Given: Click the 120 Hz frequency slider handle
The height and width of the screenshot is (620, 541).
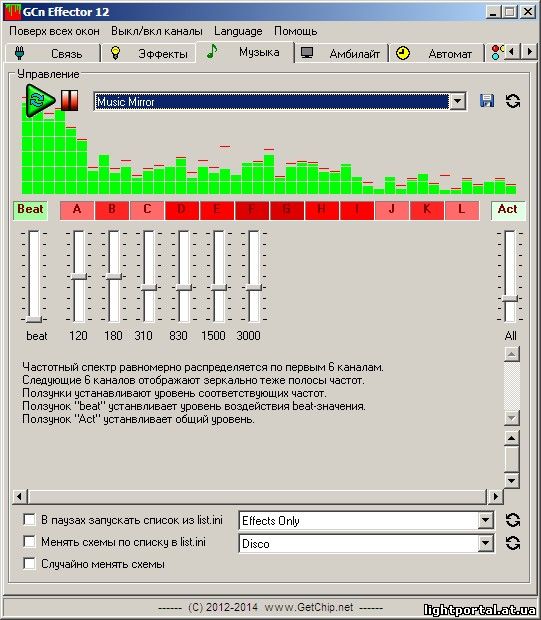Looking at the screenshot, I should (x=79, y=276).
